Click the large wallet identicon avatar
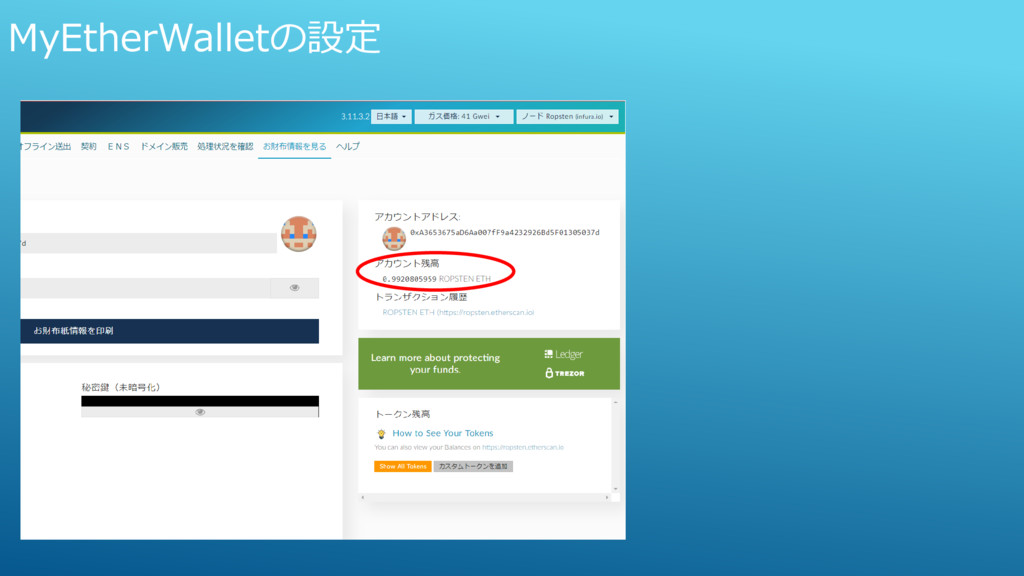The width and height of the screenshot is (1024, 576). click(x=298, y=234)
